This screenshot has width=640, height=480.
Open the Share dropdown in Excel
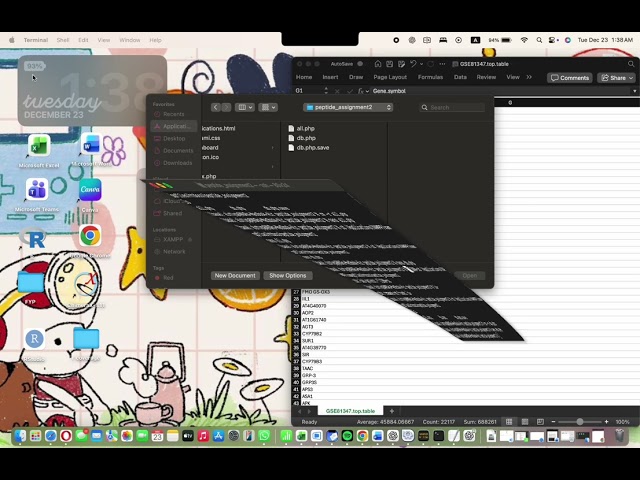click(618, 77)
